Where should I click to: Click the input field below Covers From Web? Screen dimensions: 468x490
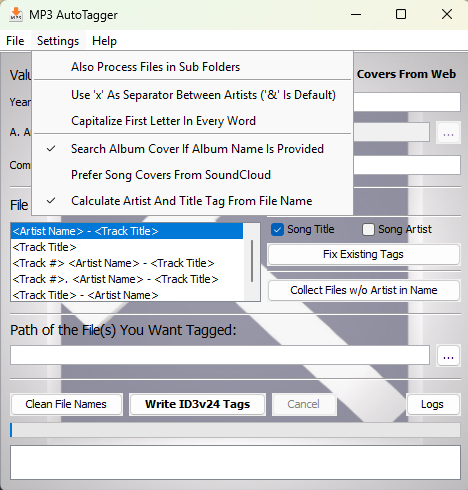click(x=407, y=102)
